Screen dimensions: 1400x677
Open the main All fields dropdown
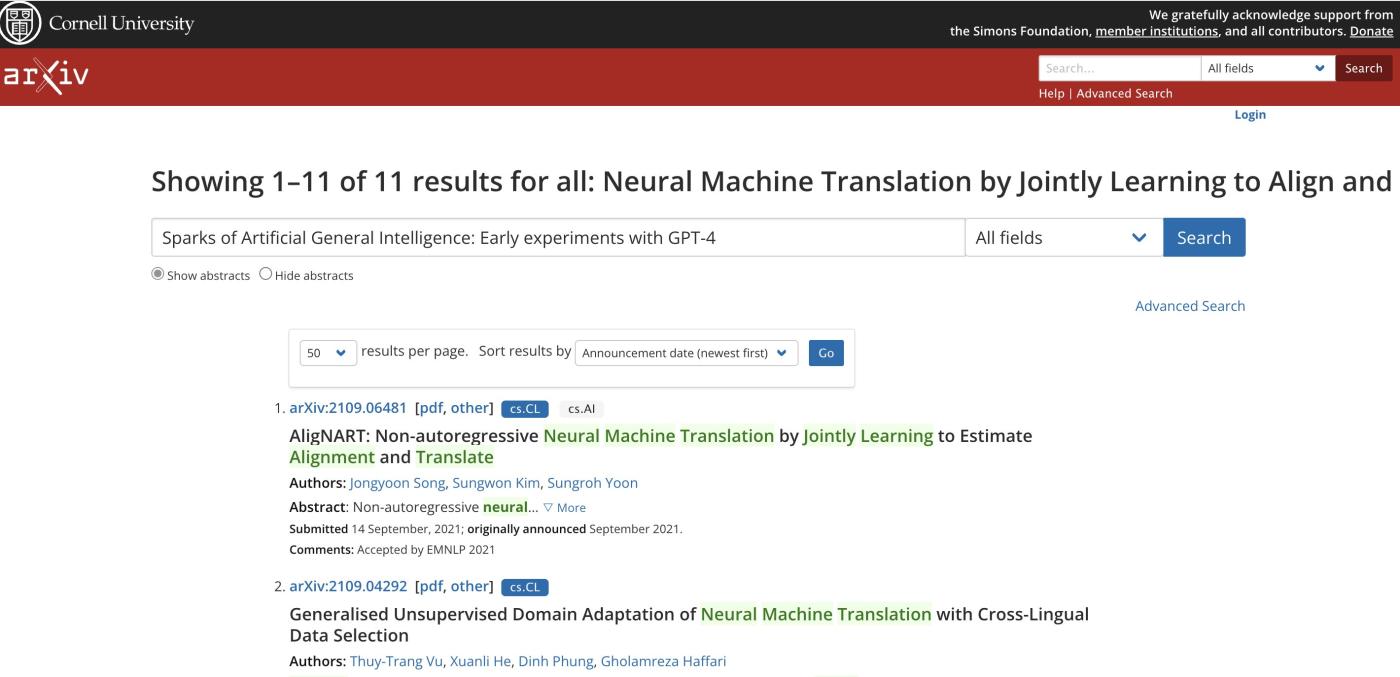[1063, 238]
